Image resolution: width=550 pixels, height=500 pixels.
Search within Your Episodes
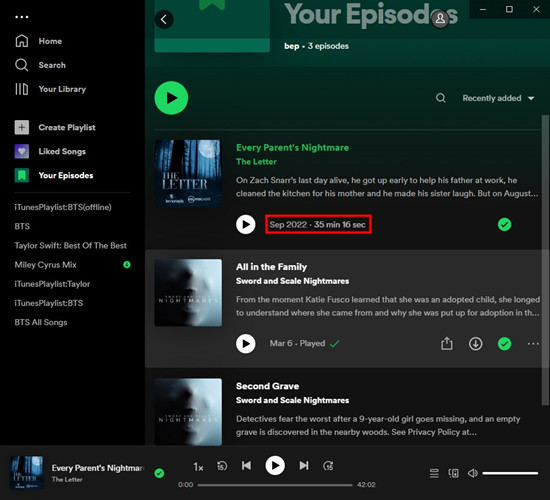coord(441,98)
